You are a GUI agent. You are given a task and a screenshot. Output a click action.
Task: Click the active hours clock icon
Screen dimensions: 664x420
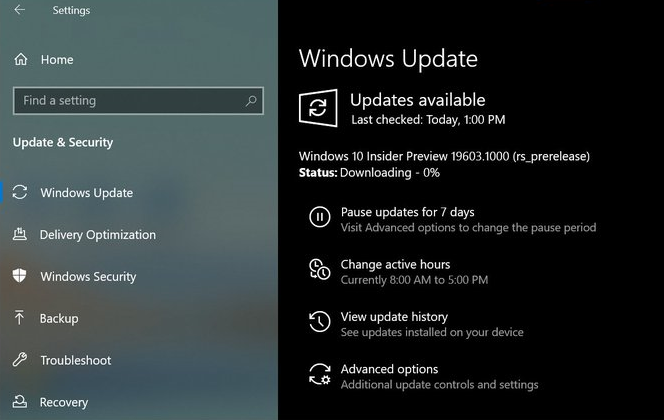(319, 269)
